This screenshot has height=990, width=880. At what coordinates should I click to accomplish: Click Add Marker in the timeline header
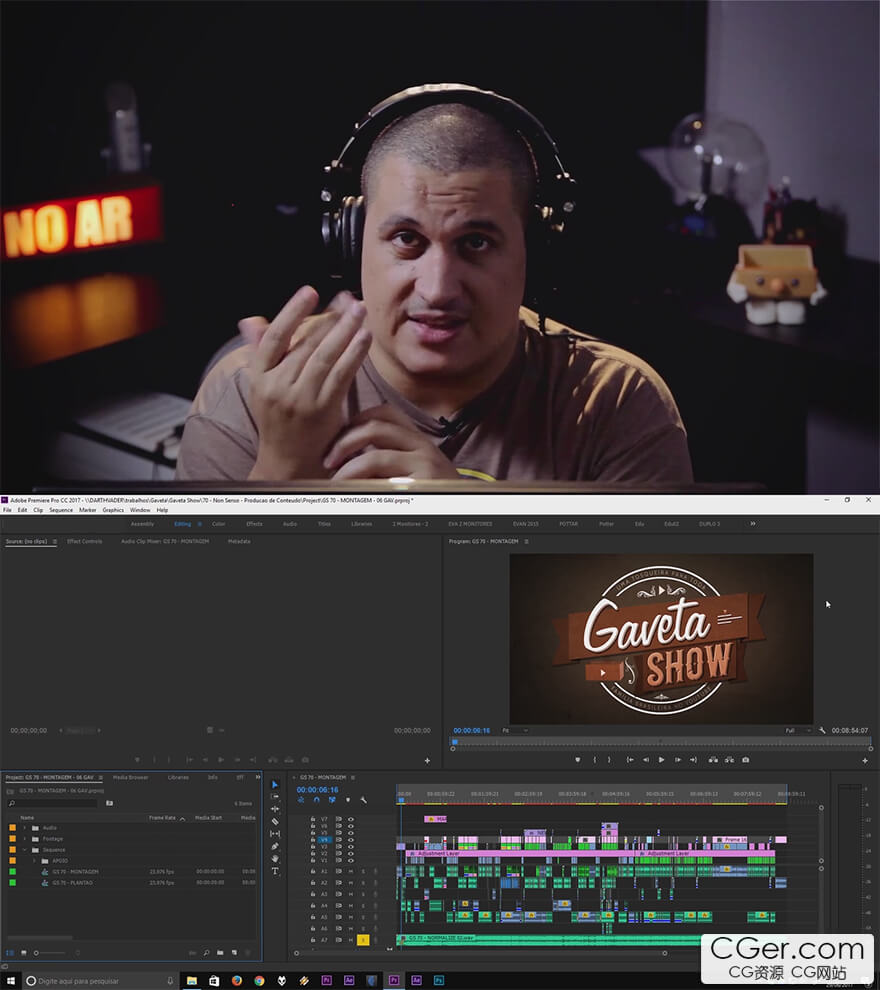pos(348,800)
